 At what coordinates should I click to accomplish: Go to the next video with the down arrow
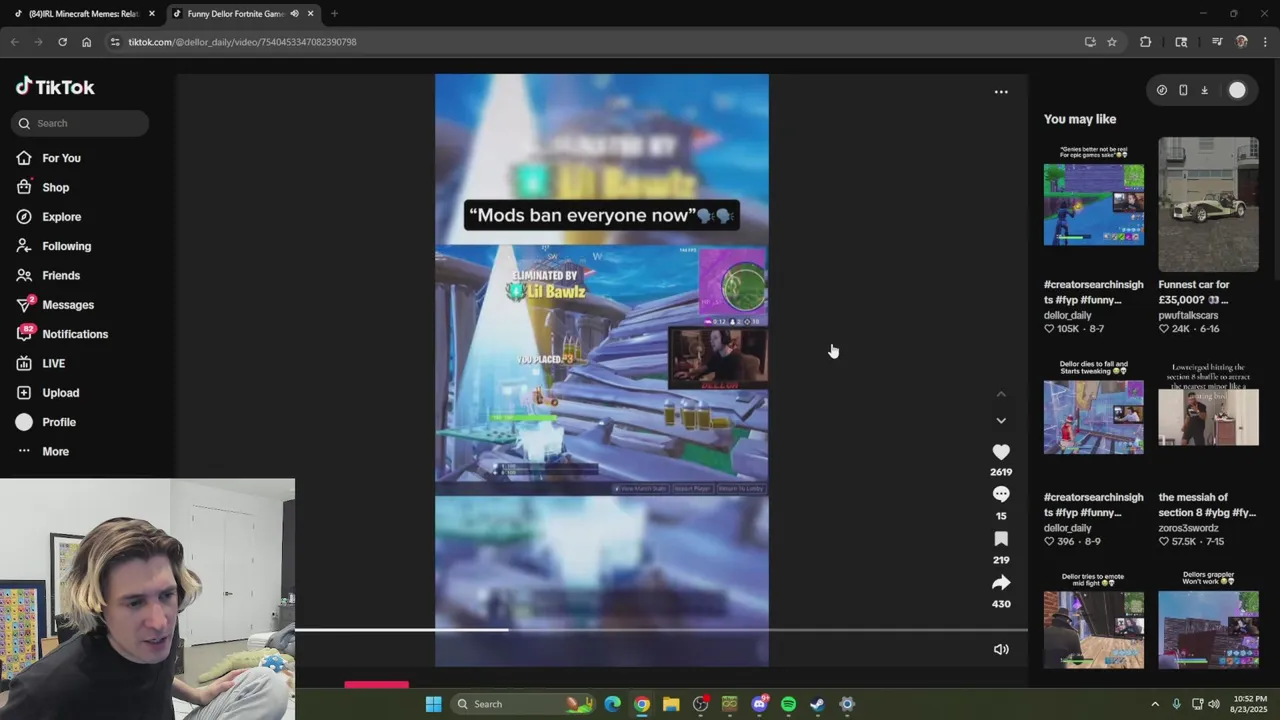[1001, 421]
